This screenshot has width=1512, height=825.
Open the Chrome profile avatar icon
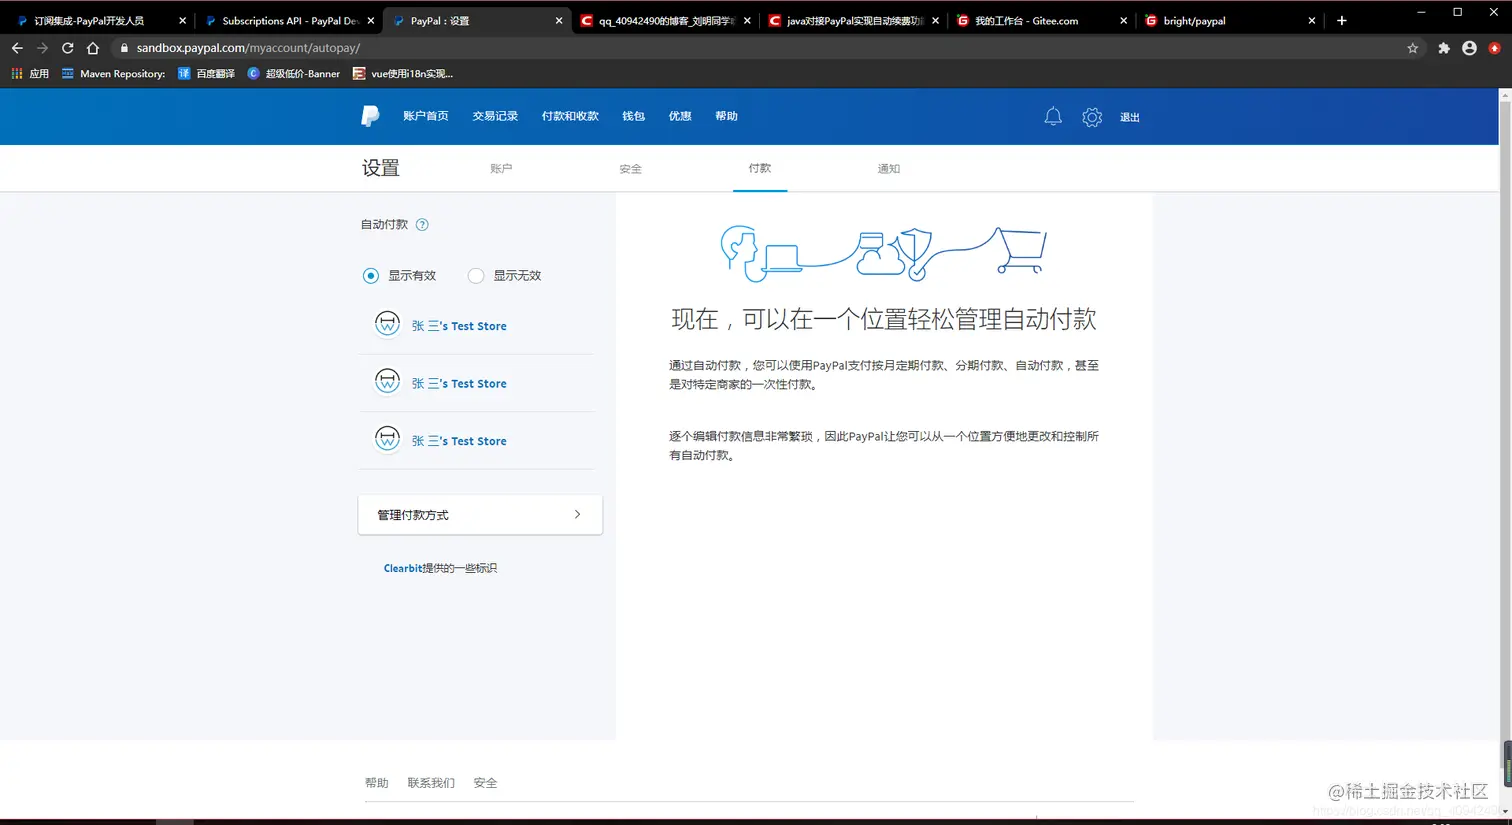[1469, 48]
